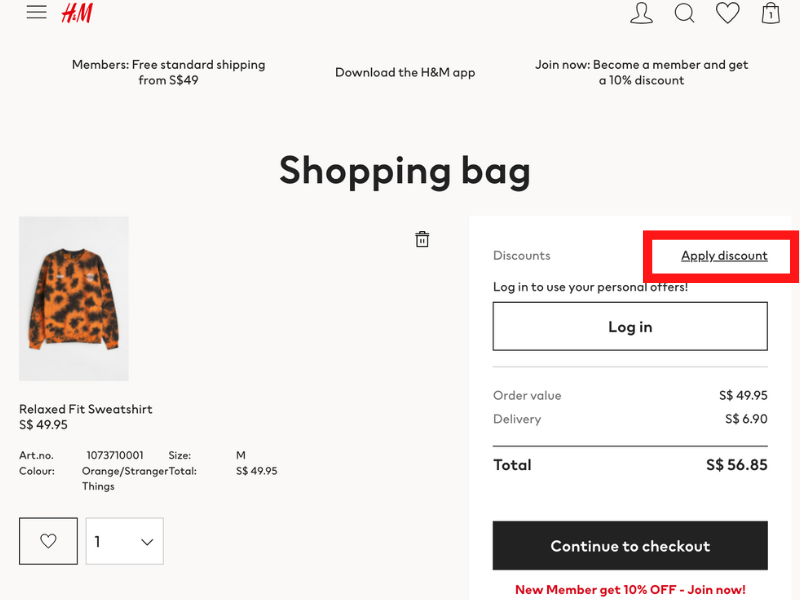Viewport: 800px width, 600px height.
Task: Click the search magnifier icon
Action: pos(684,13)
